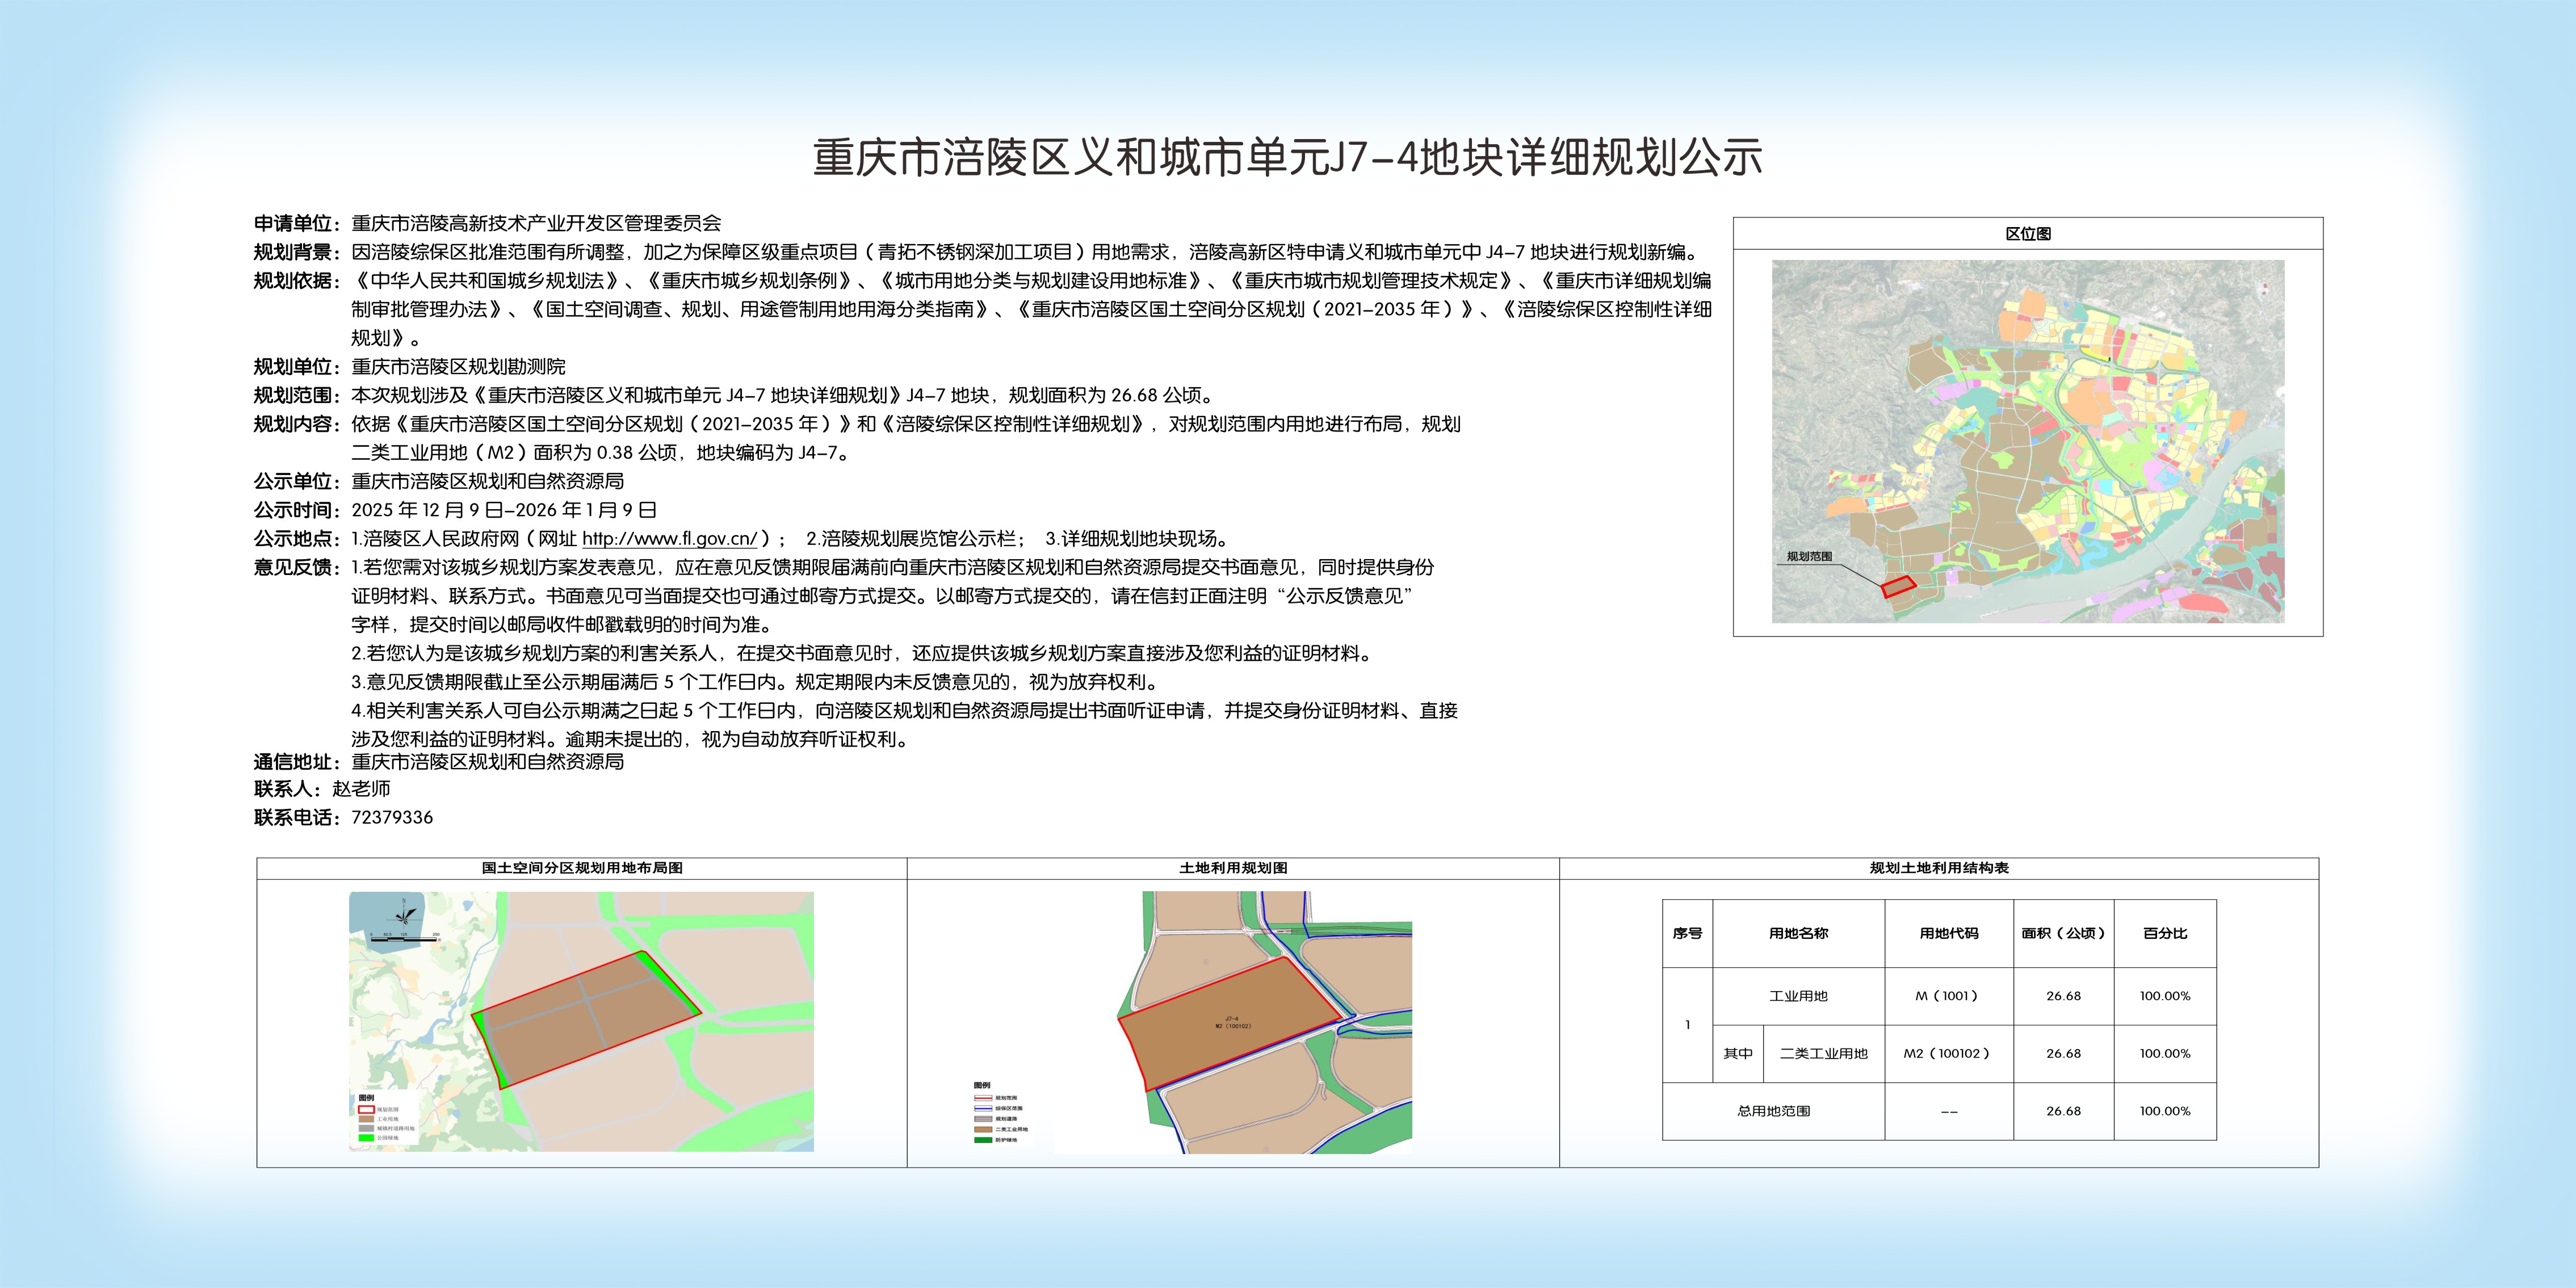The image size is (2576, 1288).
Task: Click the grey 城镇村道路用地 legend symbol
Action: [367, 1129]
